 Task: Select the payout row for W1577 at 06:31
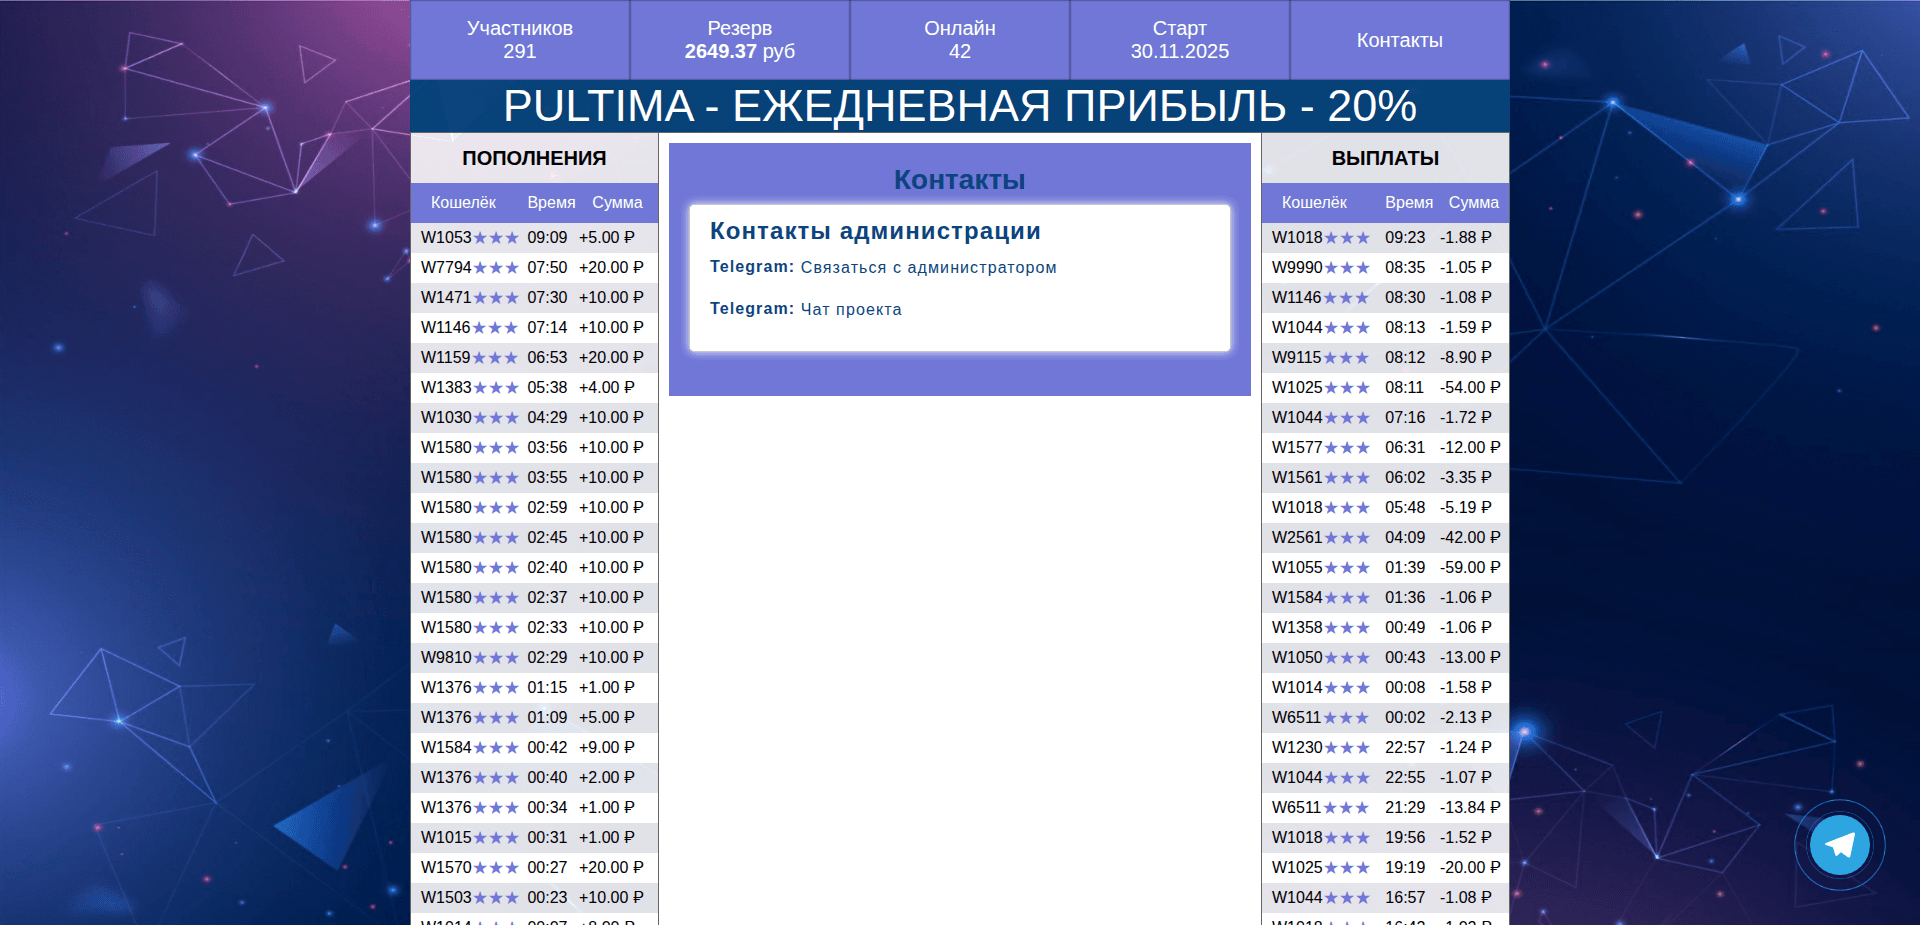[x=1384, y=448]
